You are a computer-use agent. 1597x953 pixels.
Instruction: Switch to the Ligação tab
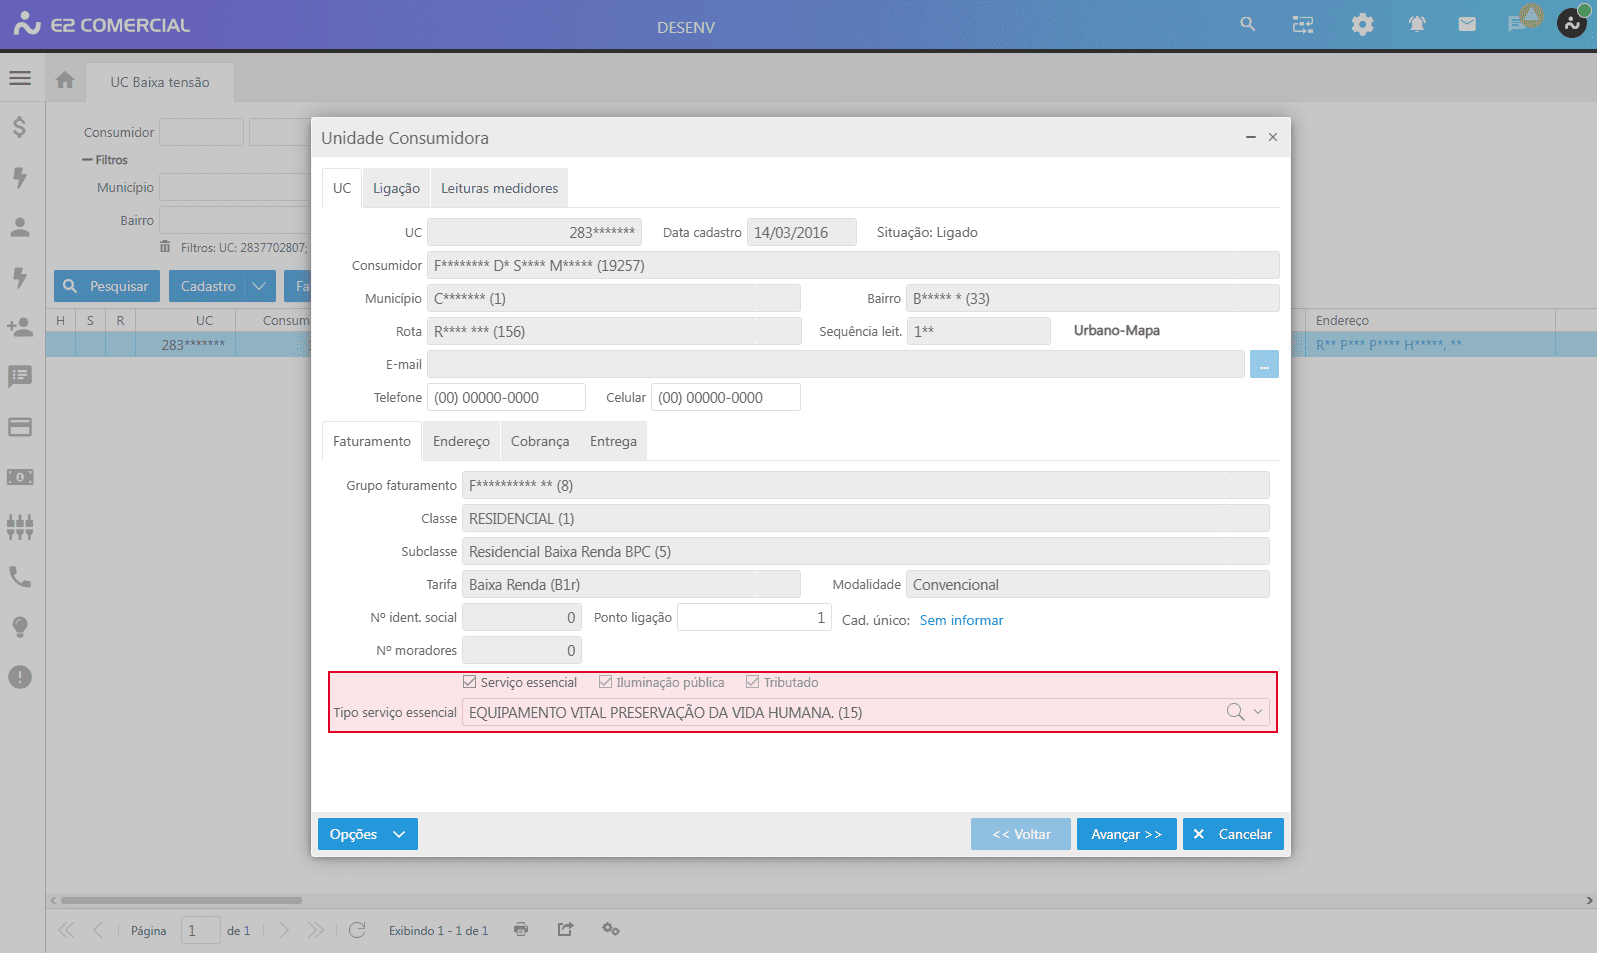396,188
